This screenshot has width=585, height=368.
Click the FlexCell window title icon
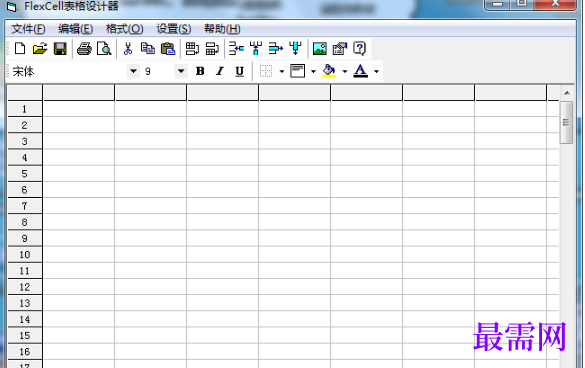click(x=12, y=6)
